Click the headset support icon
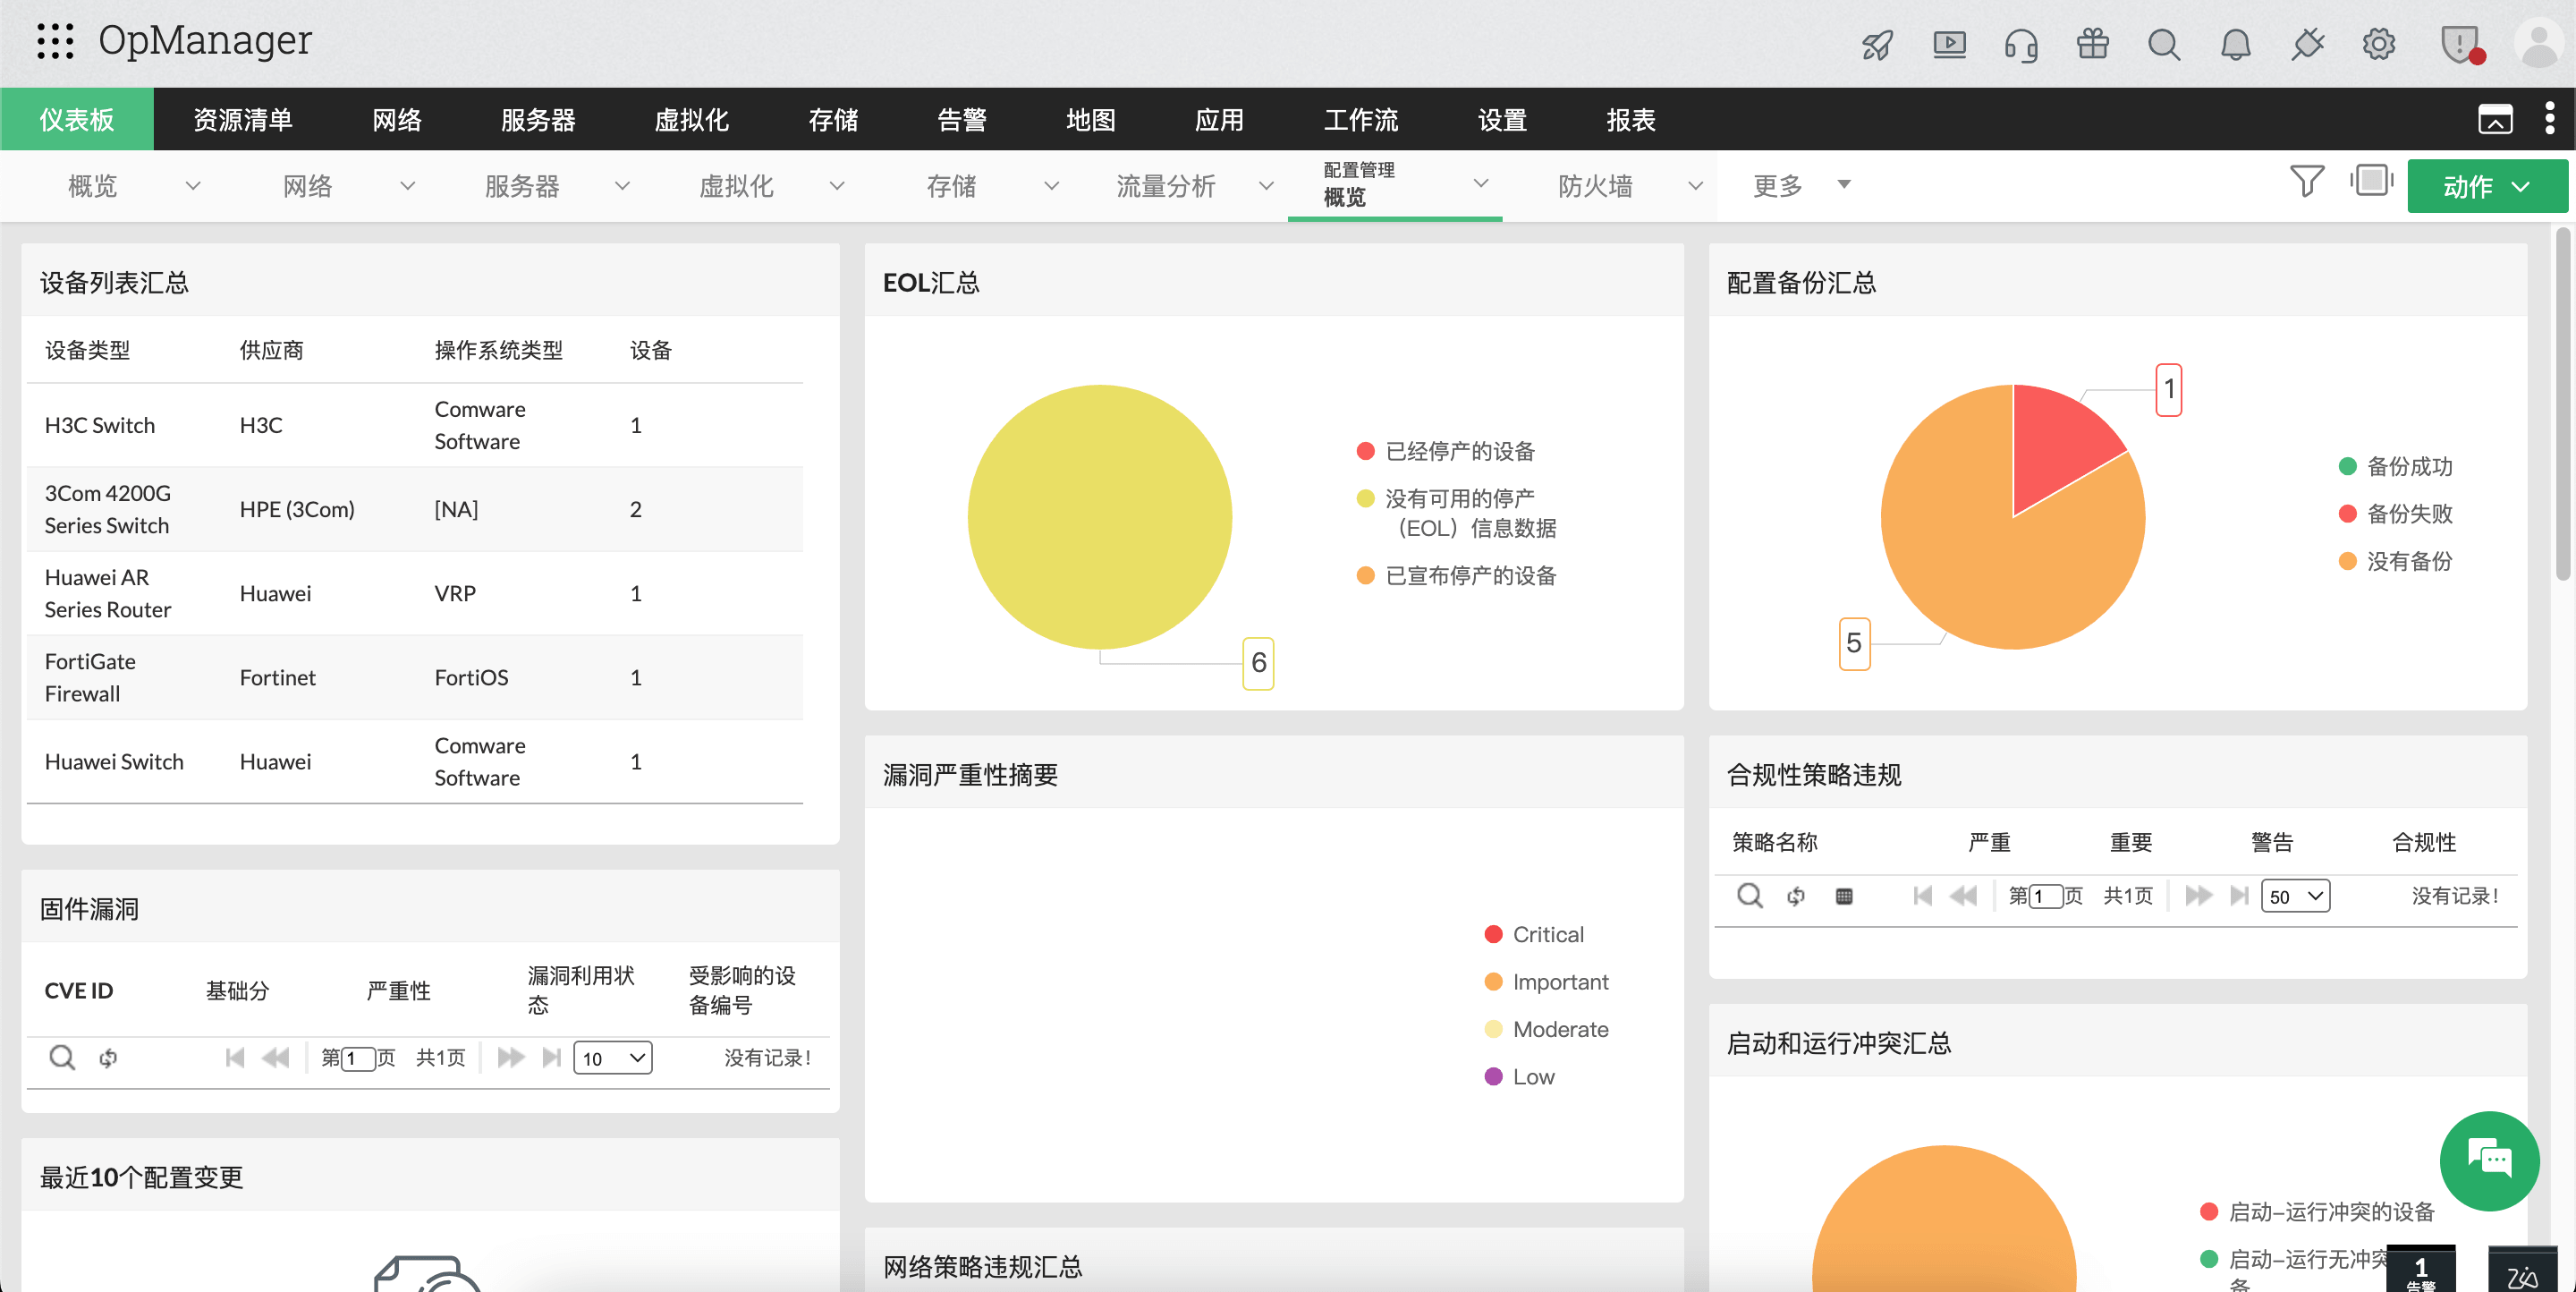Viewport: 2576px width, 1292px height. pos(2021,45)
